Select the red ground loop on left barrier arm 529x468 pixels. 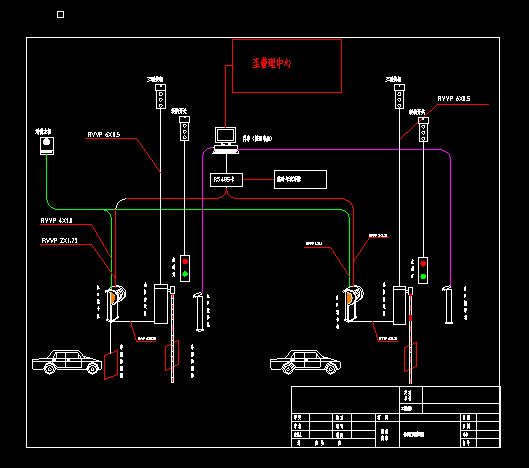[172, 356]
